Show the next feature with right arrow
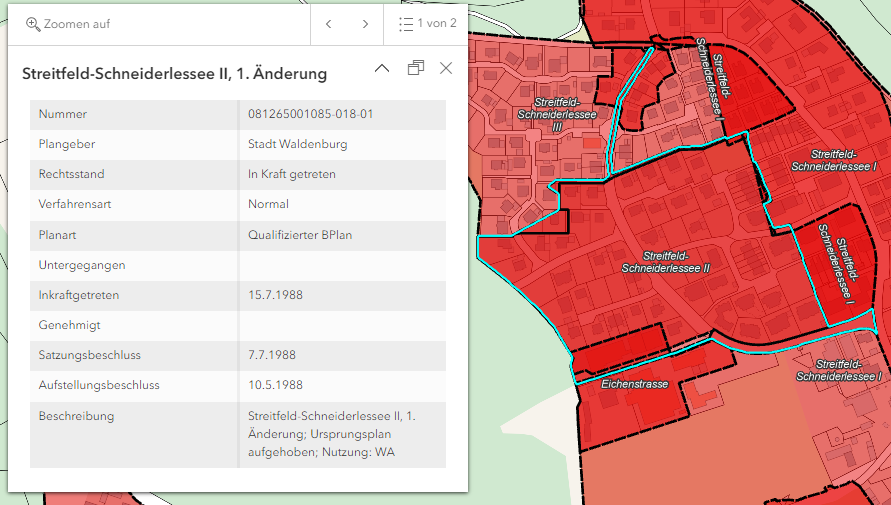 tap(365, 24)
